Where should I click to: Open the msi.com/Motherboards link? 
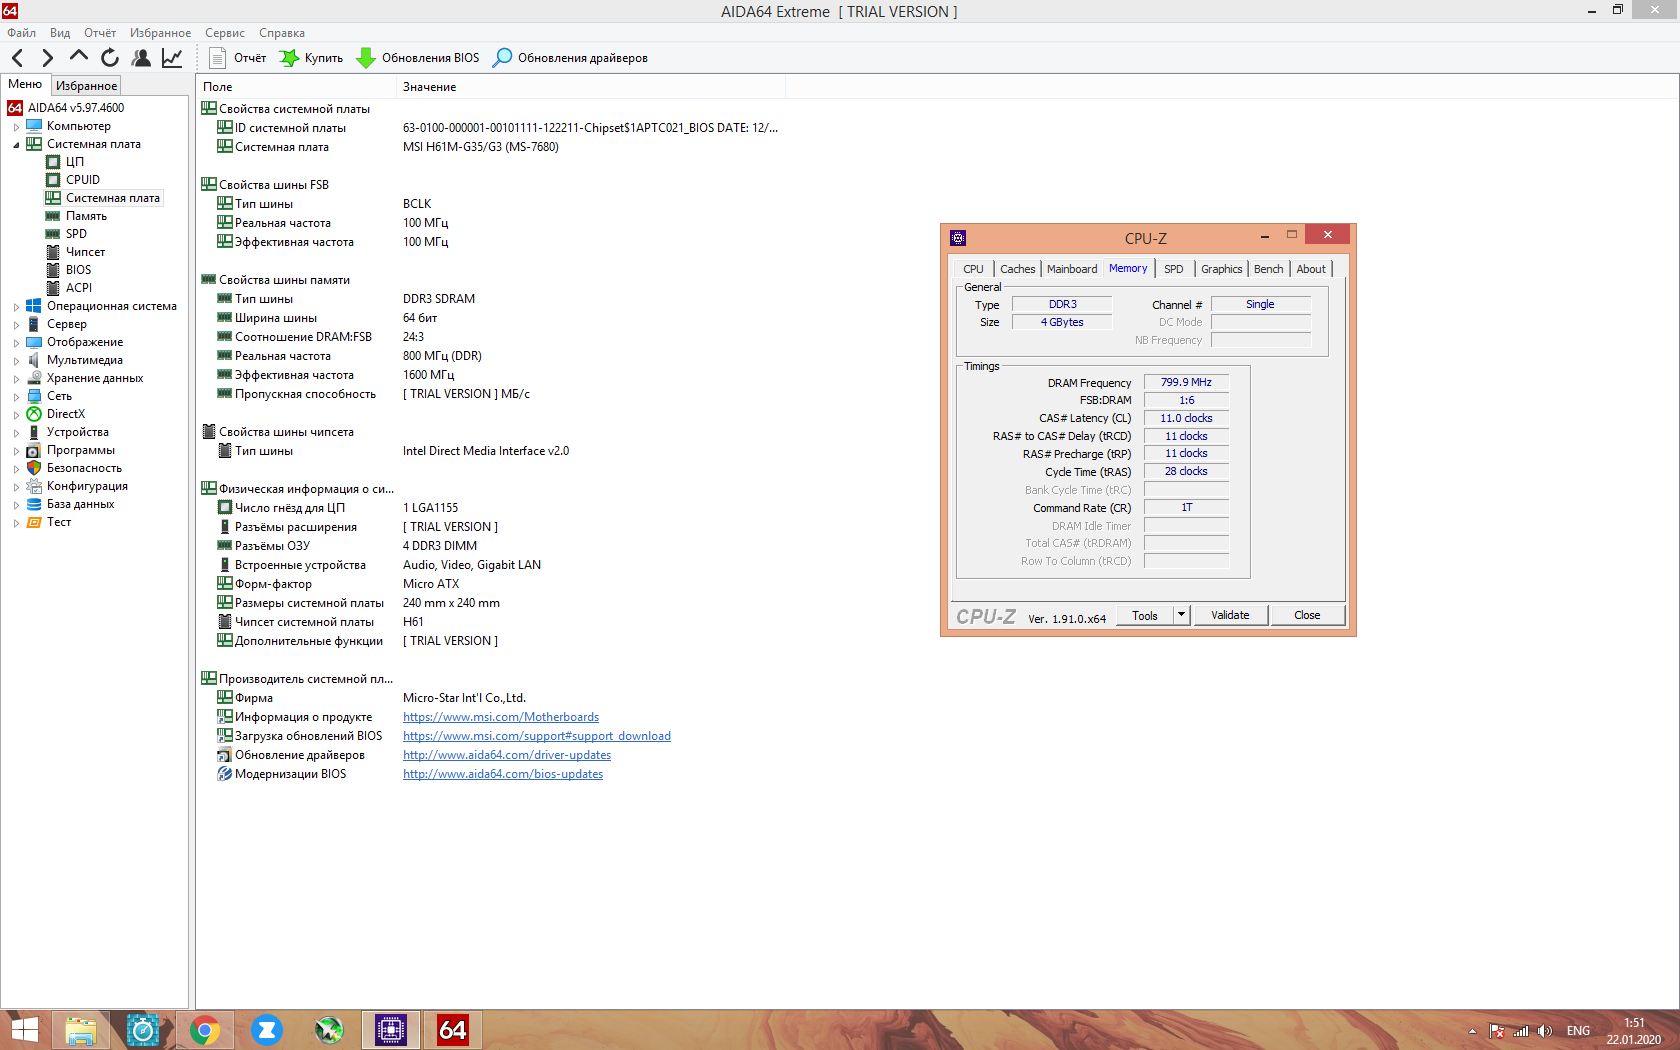(501, 717)
